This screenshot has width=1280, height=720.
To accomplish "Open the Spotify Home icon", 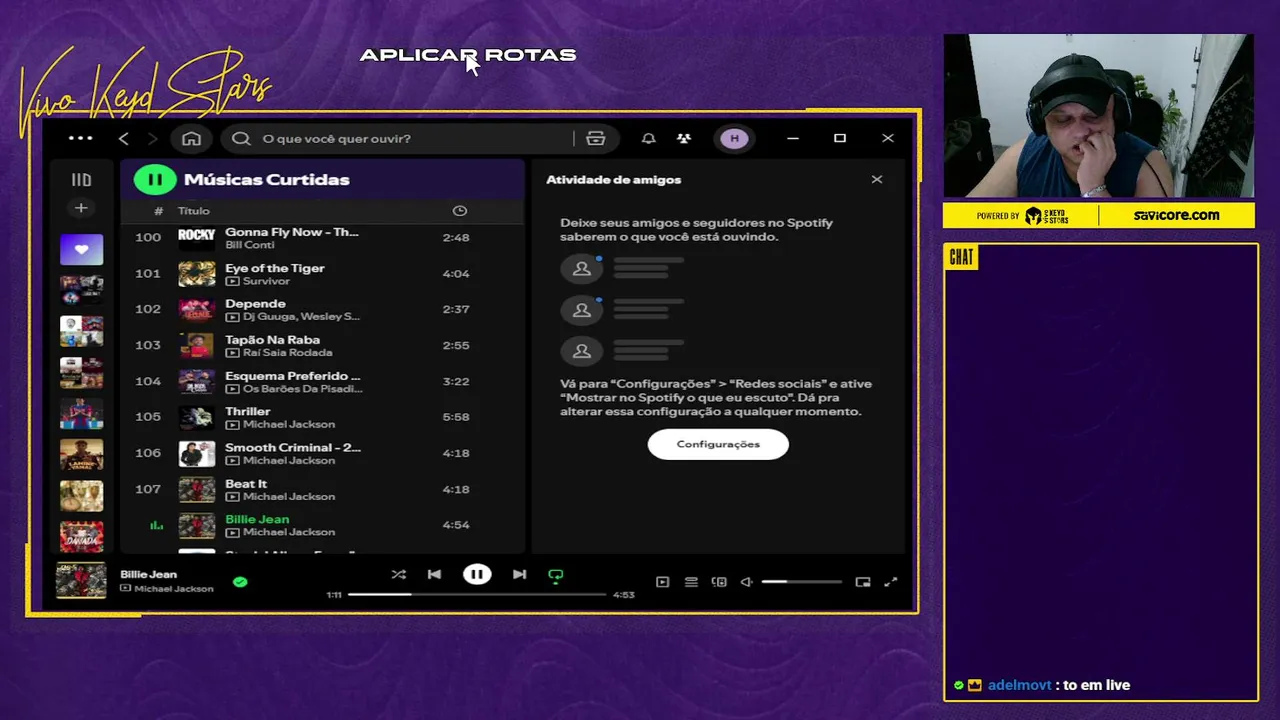I will point(191,138).
